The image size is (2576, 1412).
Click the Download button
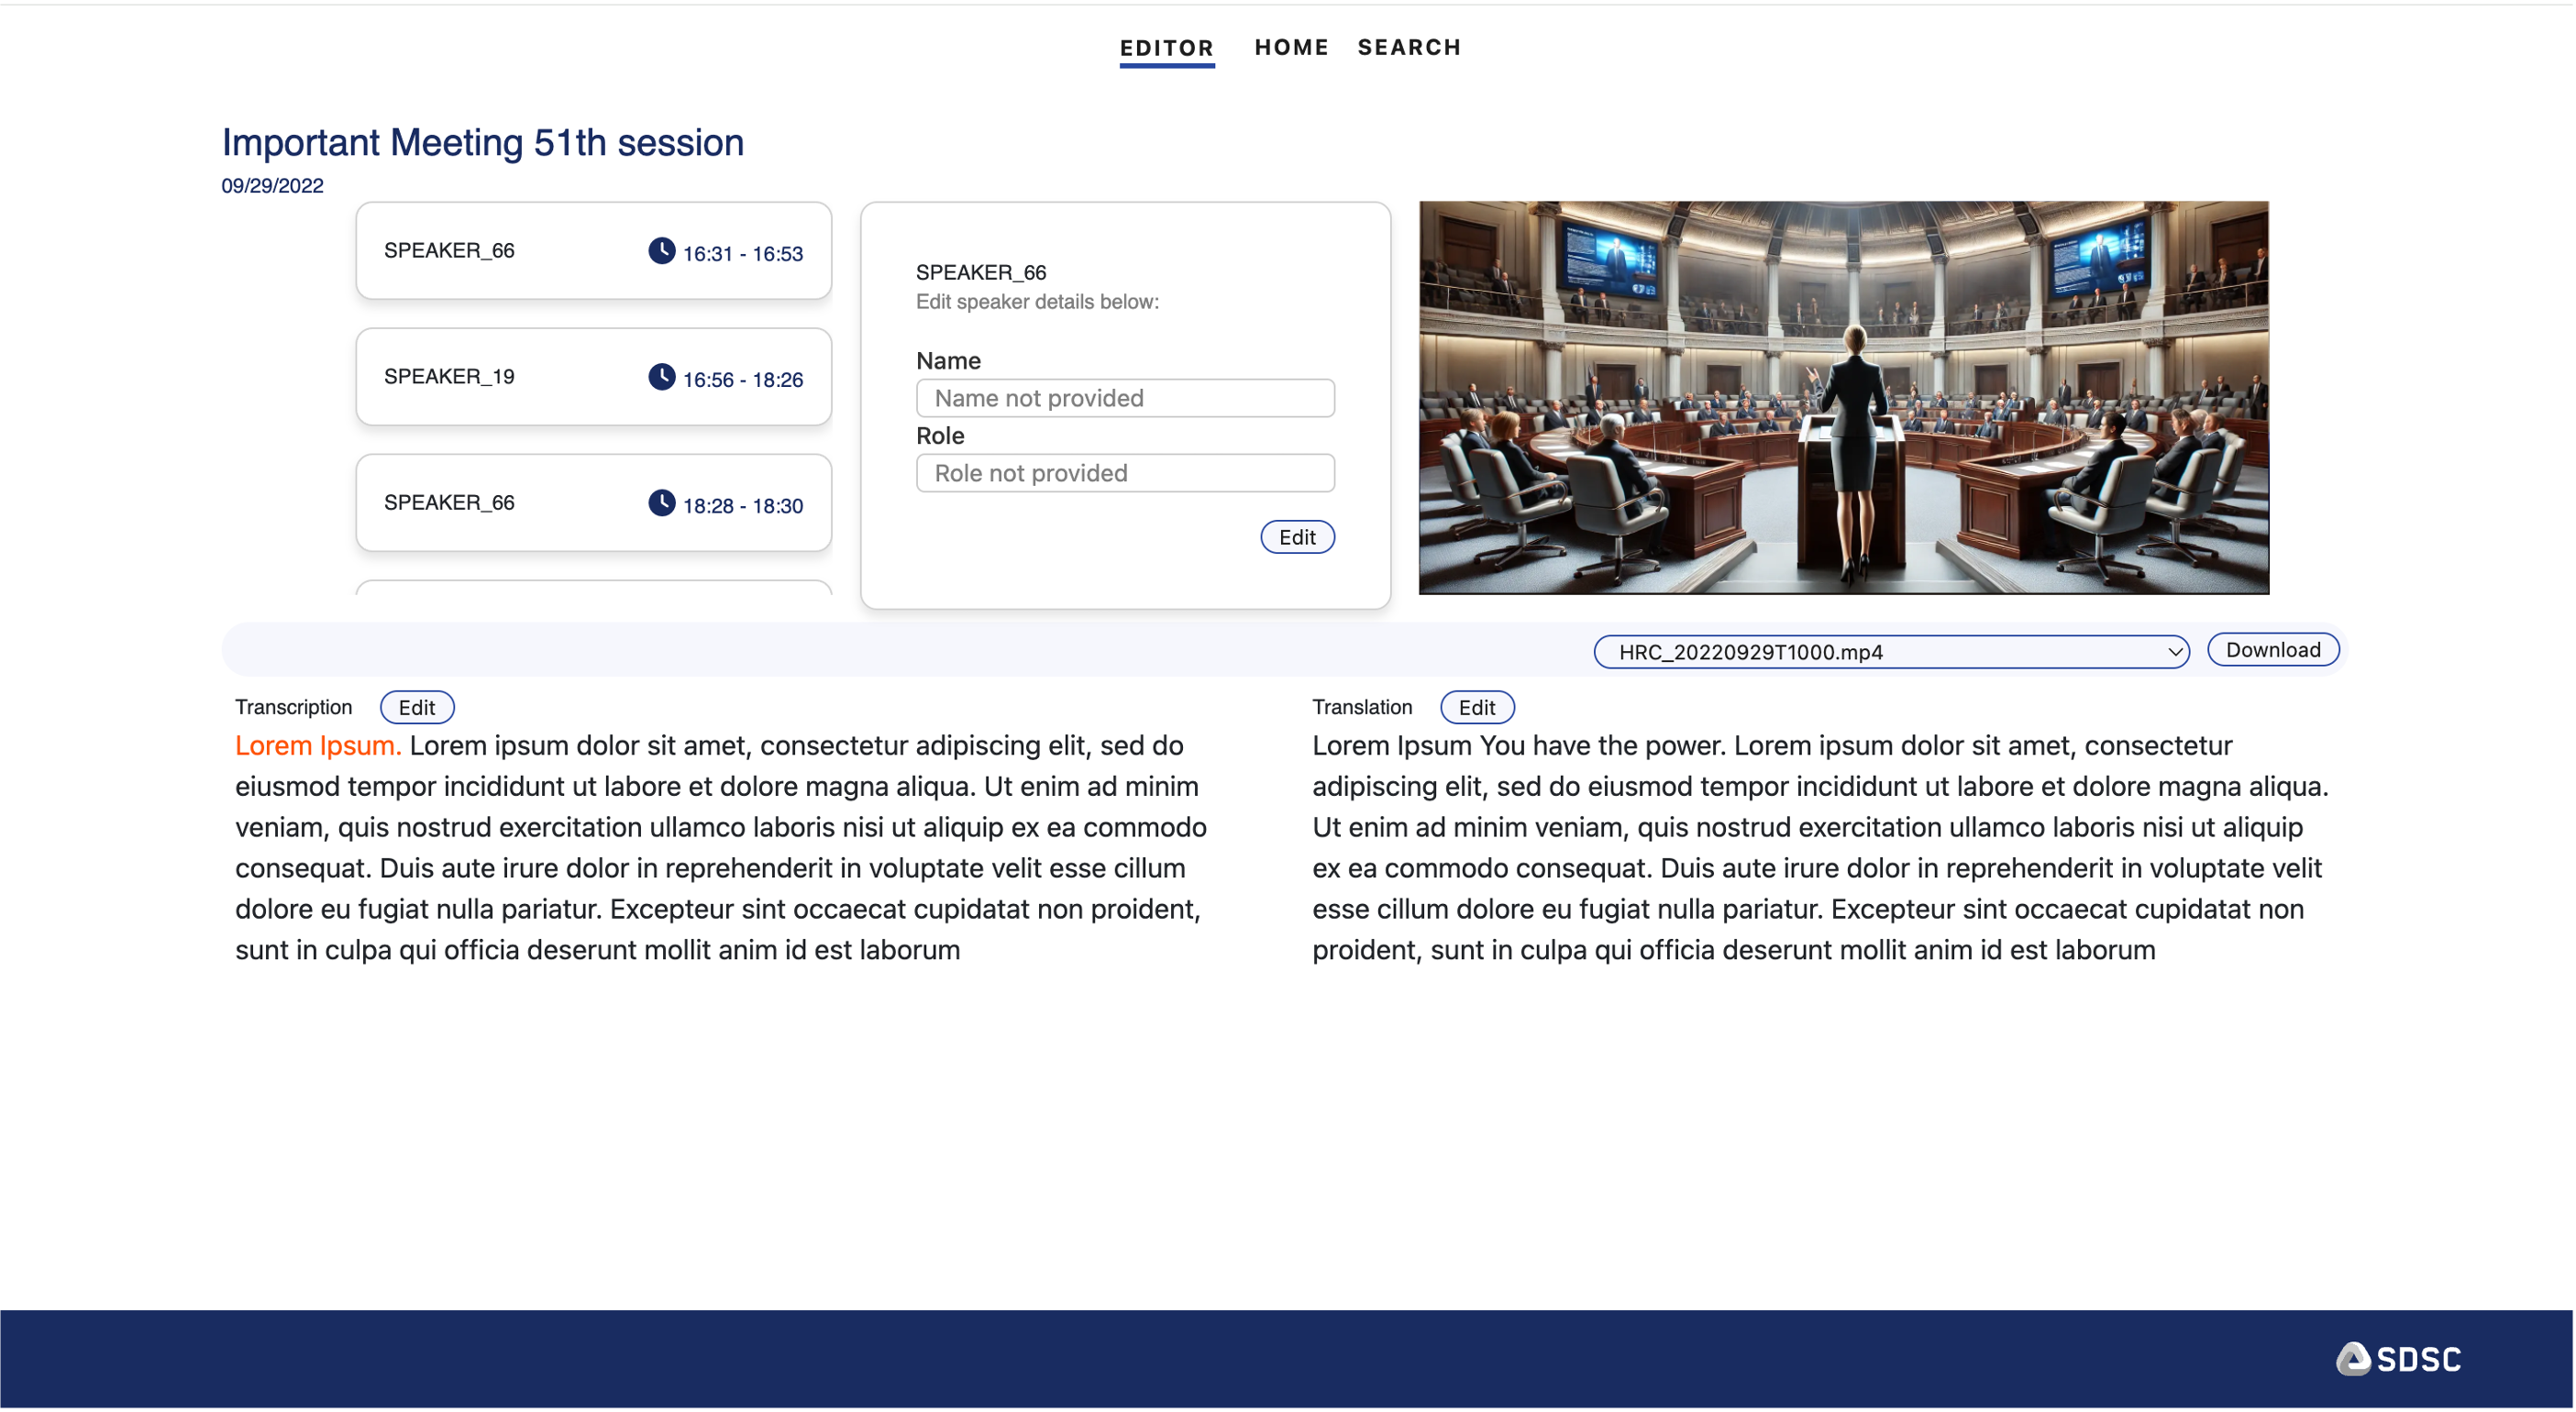coord(2273,649)
